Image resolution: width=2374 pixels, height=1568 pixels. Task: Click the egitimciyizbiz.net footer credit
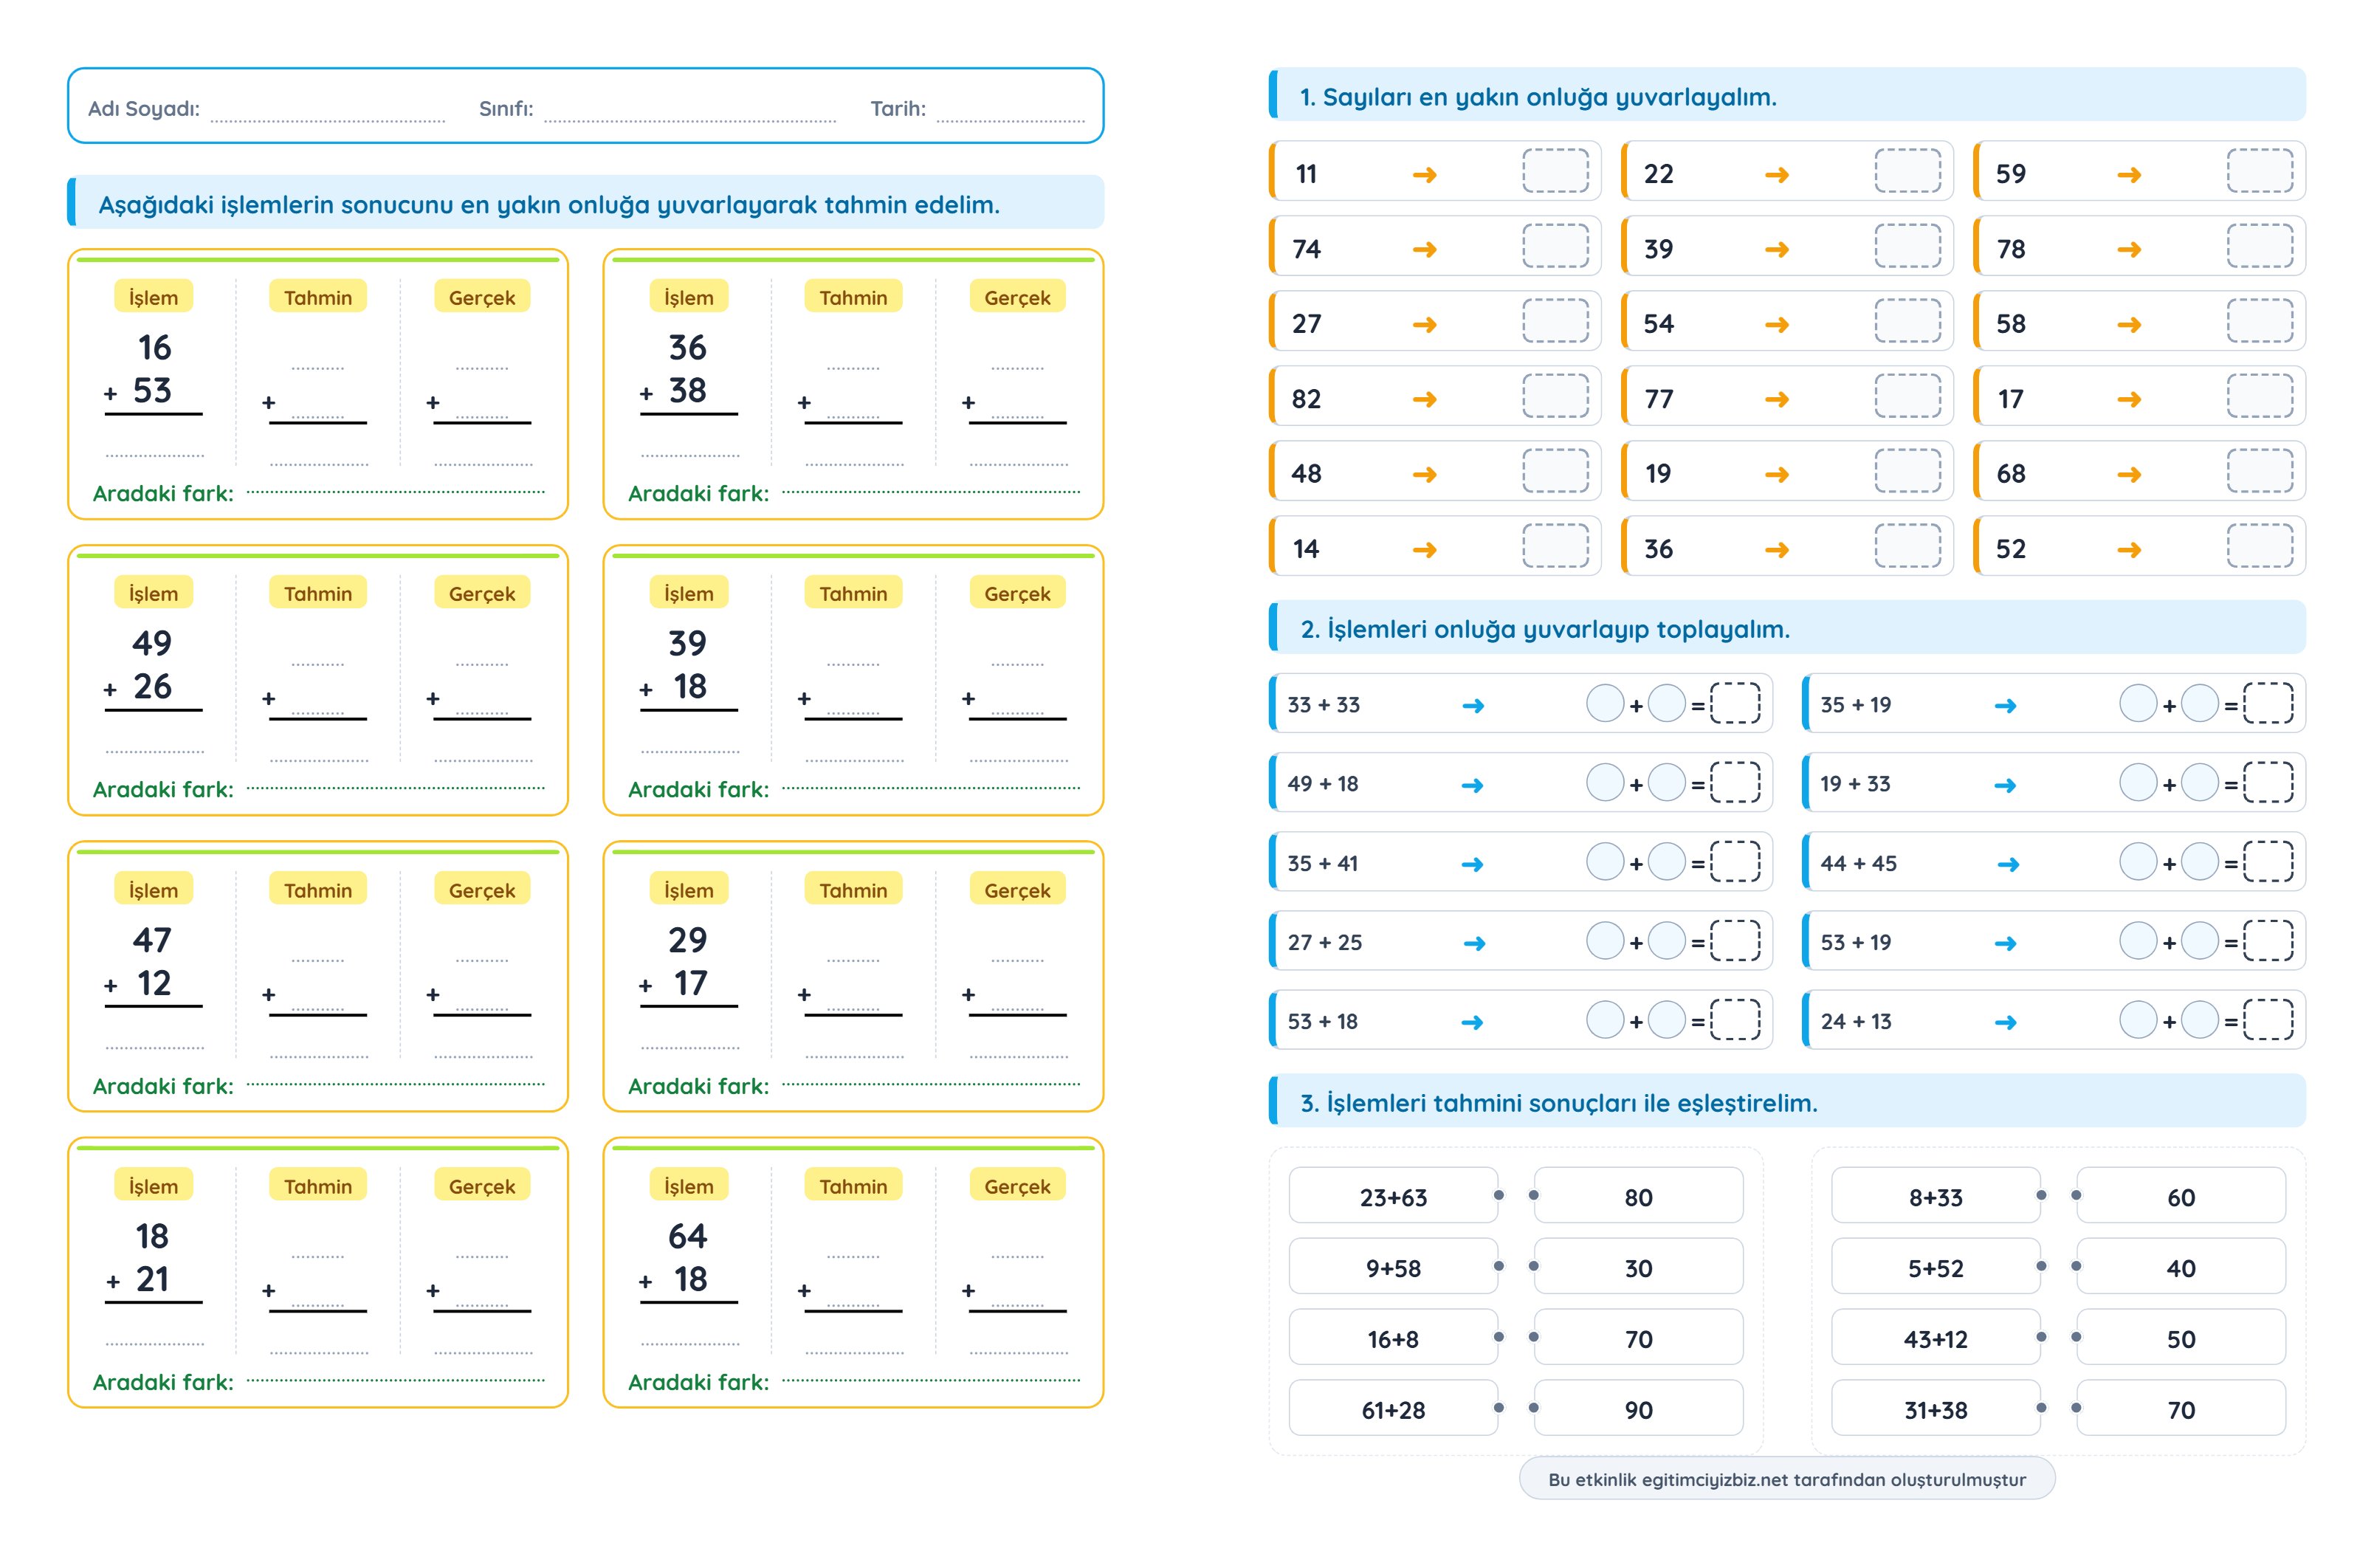[1786, 1479]
